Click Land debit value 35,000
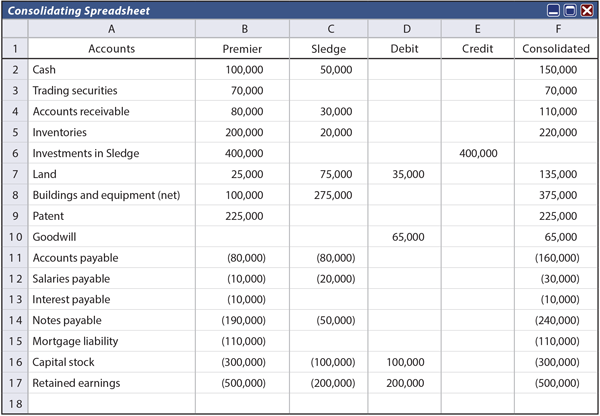 point(408,174)
